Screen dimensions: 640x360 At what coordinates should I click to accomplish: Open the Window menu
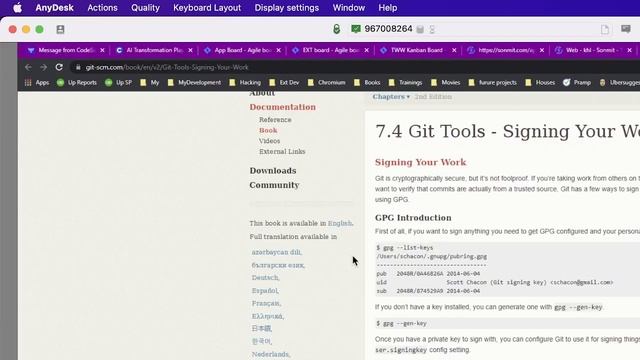pos(349,8)
